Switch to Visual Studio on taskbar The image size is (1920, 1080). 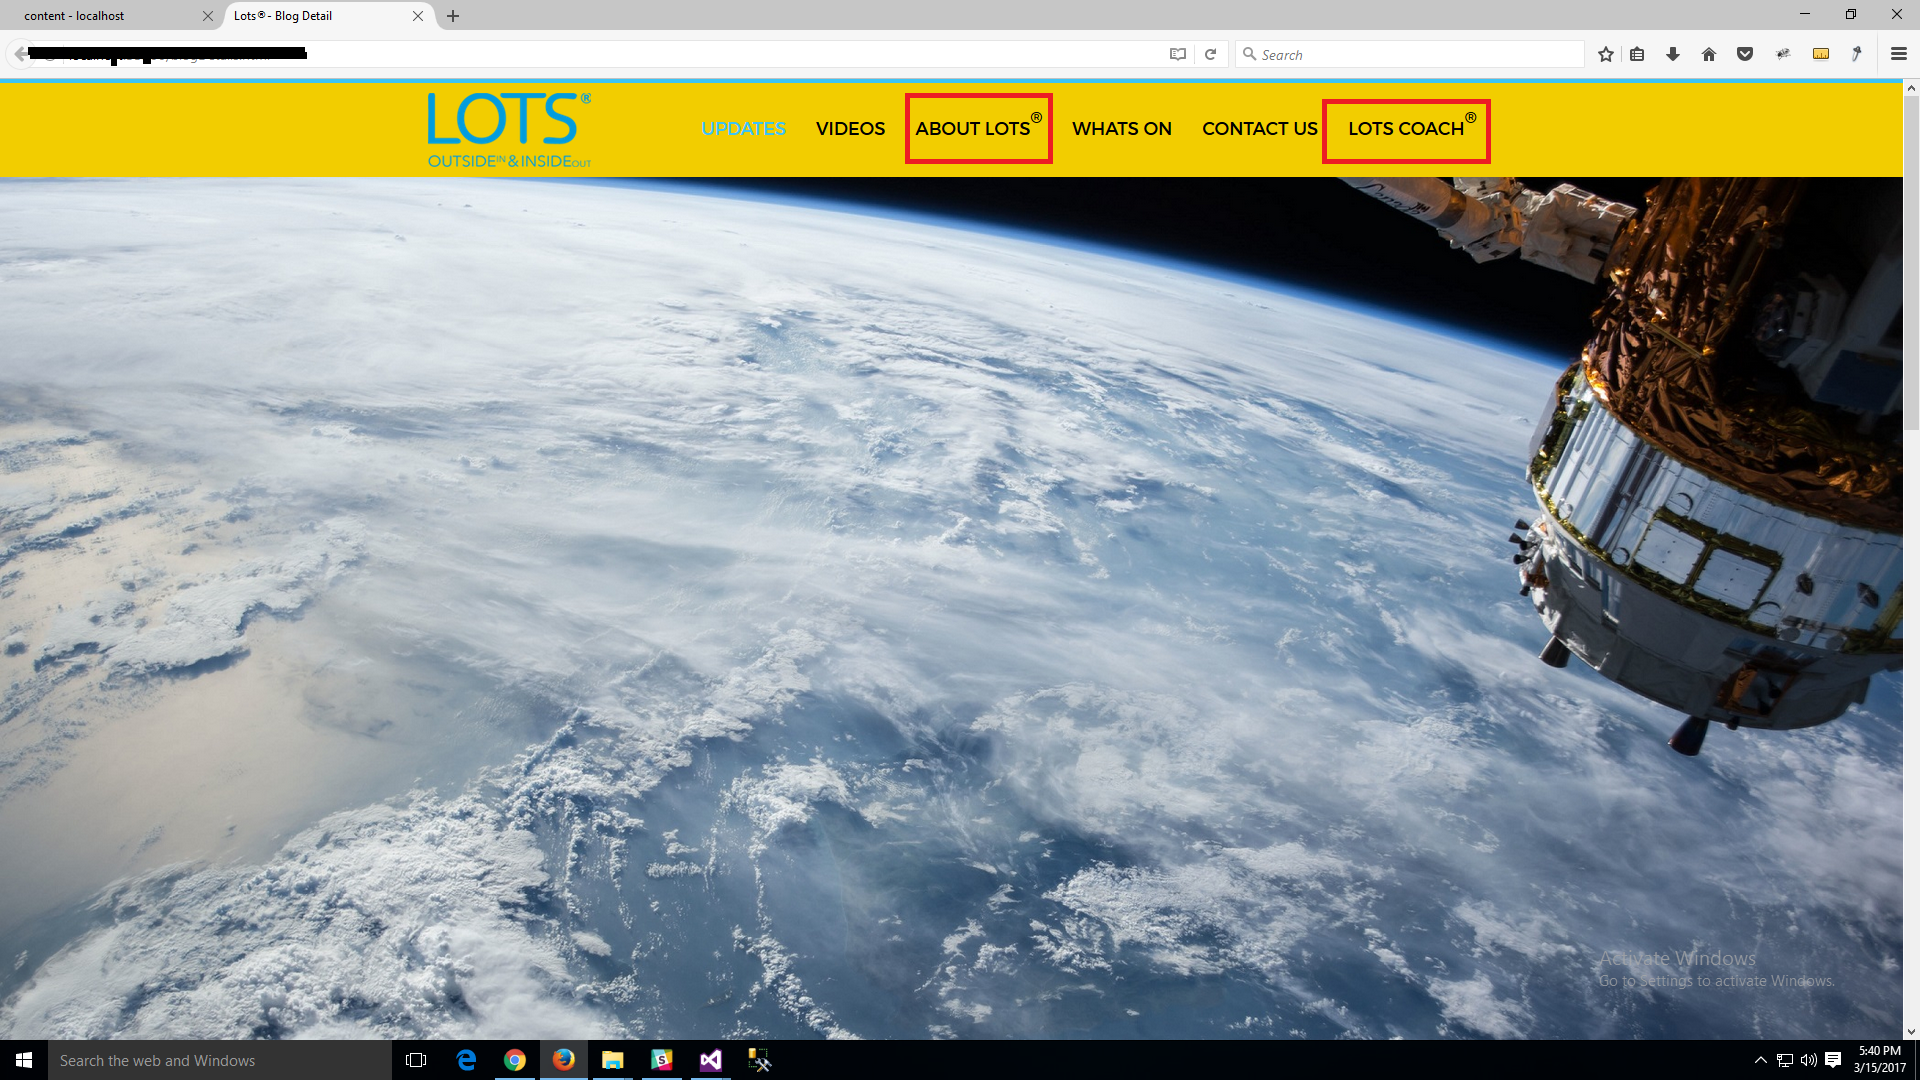(x=711, y=1060)
